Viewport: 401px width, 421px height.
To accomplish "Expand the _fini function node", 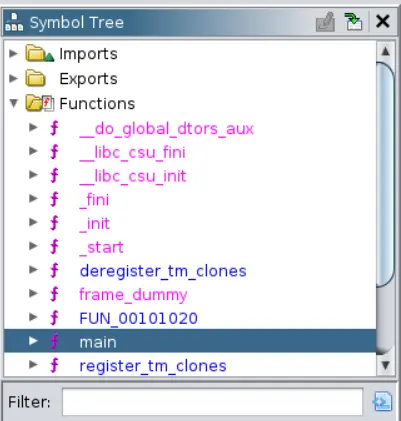I will [x=33, y=198].
